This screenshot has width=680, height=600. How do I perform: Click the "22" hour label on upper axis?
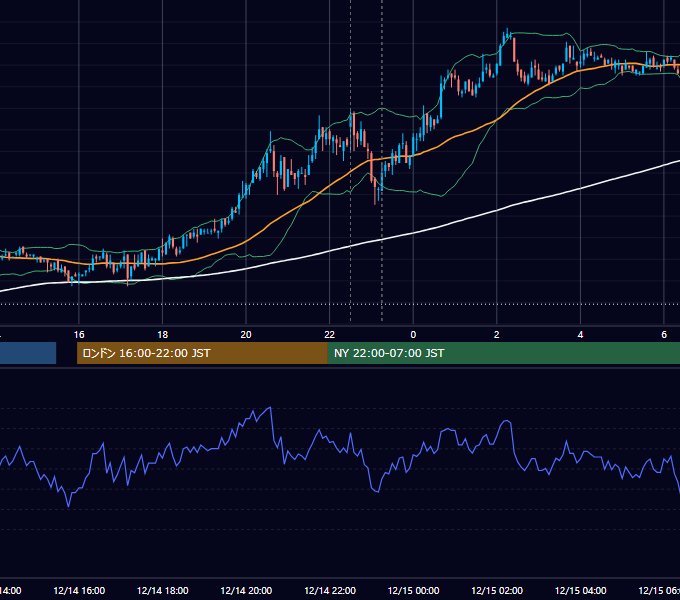click(x=330, y=335)
